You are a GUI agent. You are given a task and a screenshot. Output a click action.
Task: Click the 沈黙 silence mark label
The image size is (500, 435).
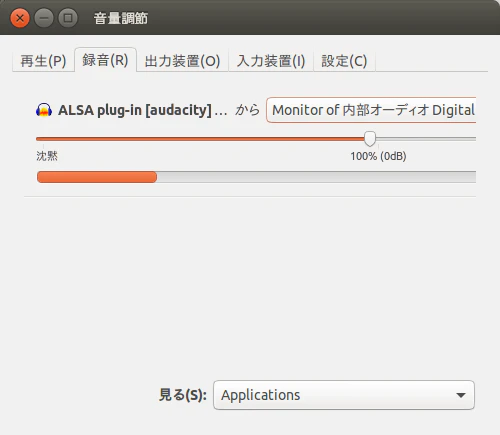coord(47,156)
